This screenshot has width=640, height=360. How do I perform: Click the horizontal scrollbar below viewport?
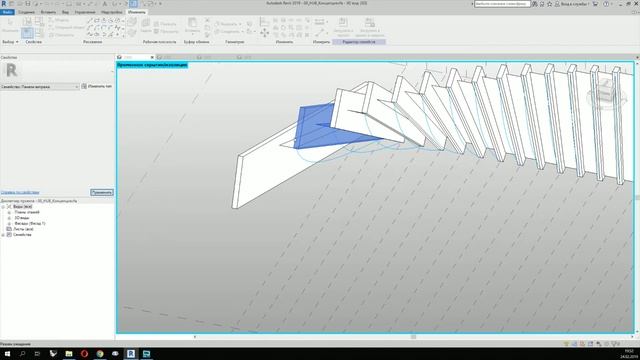coord(413,337)
